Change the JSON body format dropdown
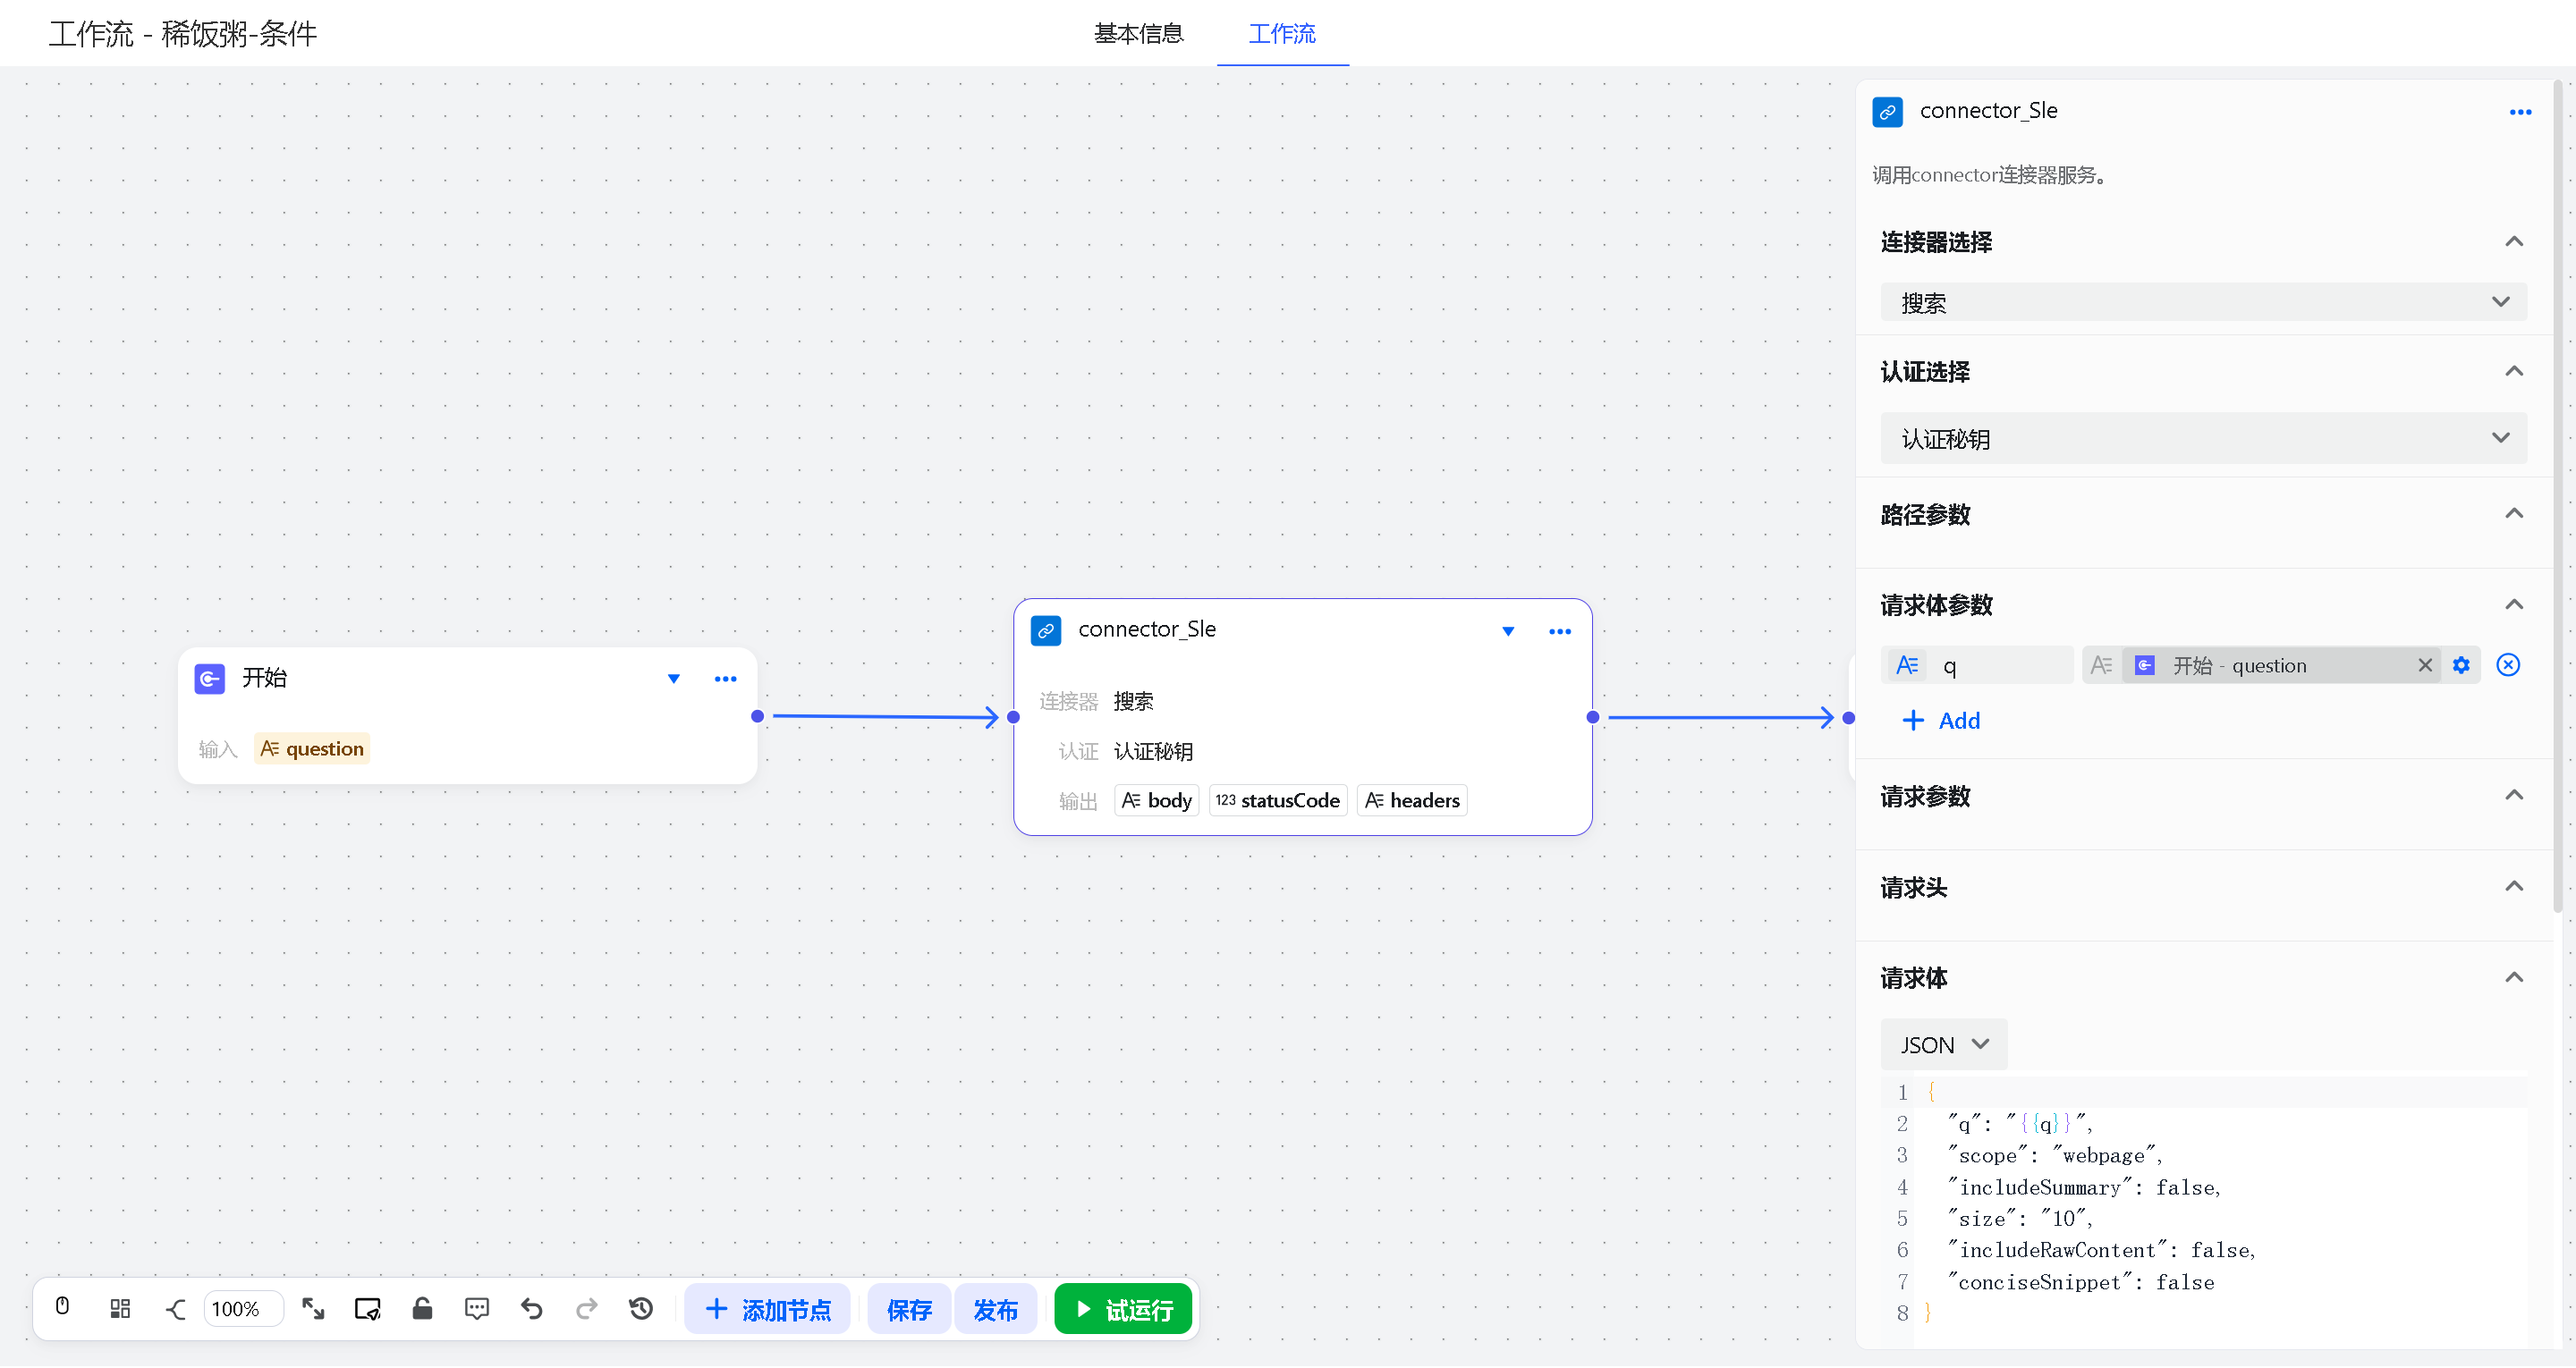 1943,1044
